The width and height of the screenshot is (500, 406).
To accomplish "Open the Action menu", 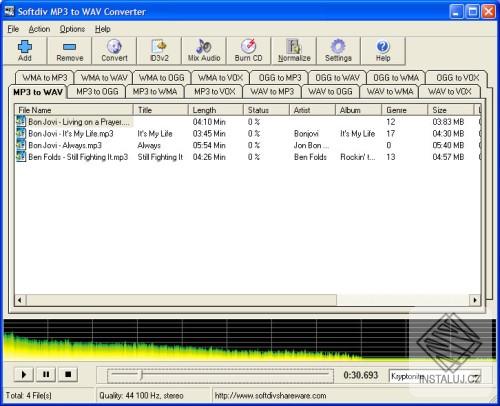I will tap(39, 29).
